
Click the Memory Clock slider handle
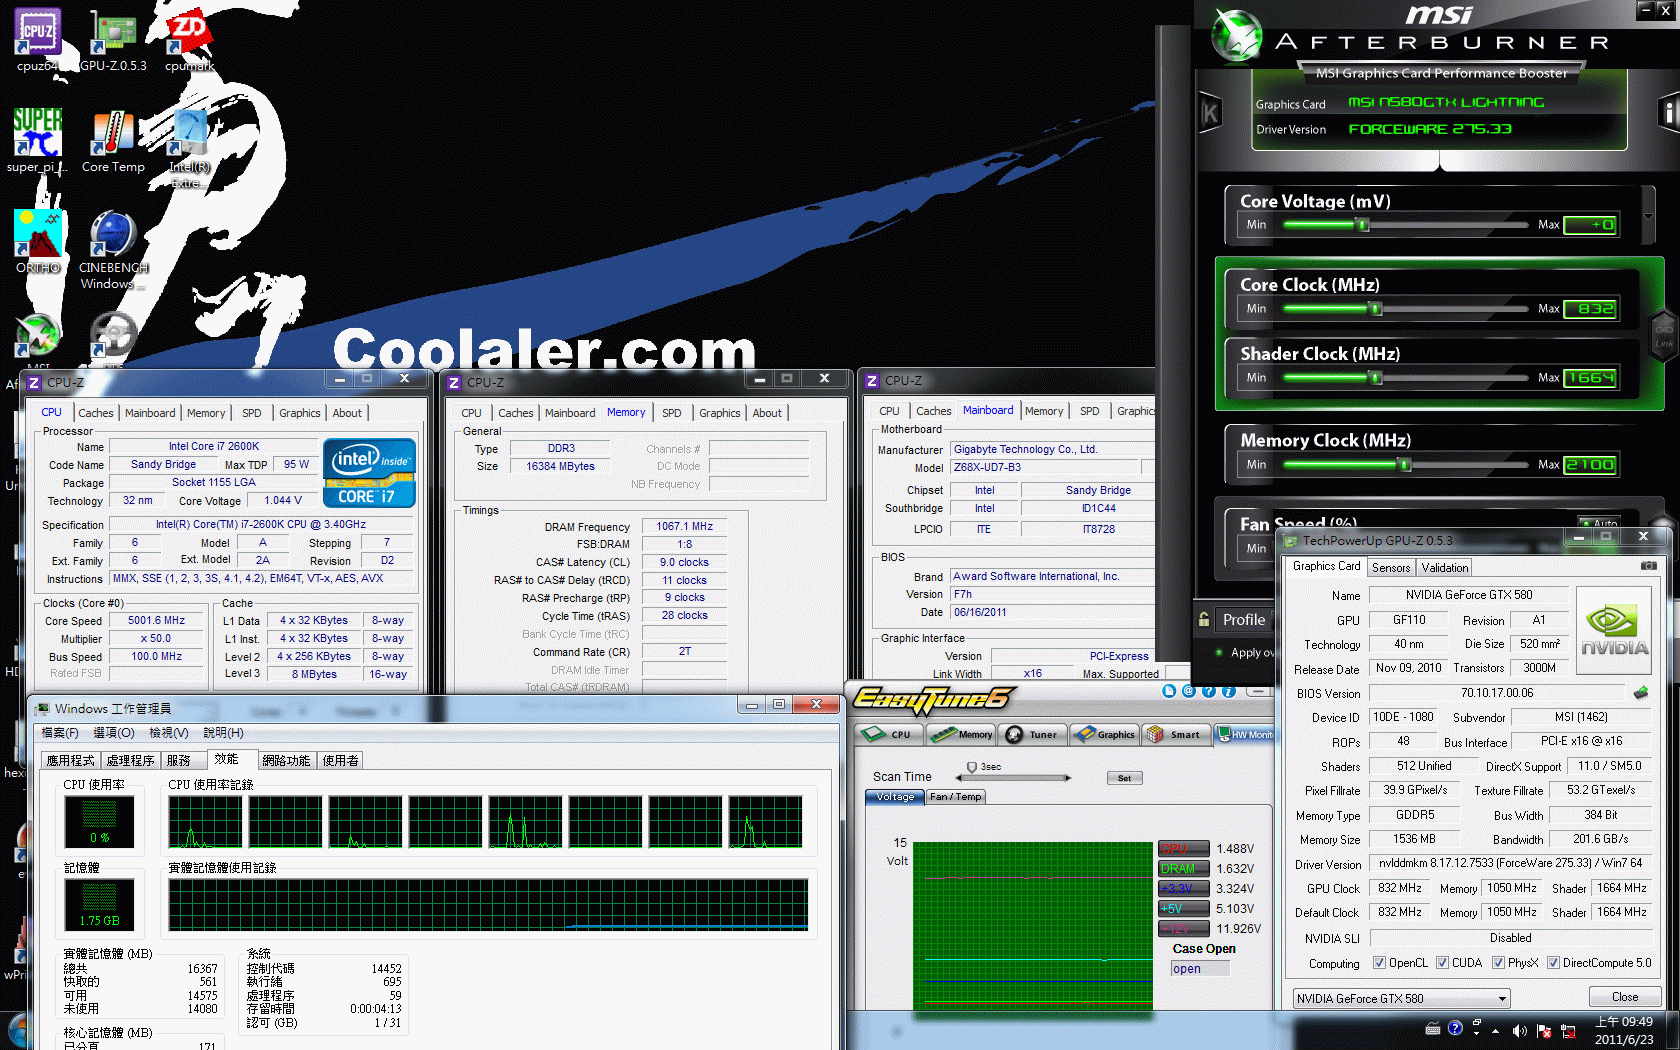coord(1404,465)
